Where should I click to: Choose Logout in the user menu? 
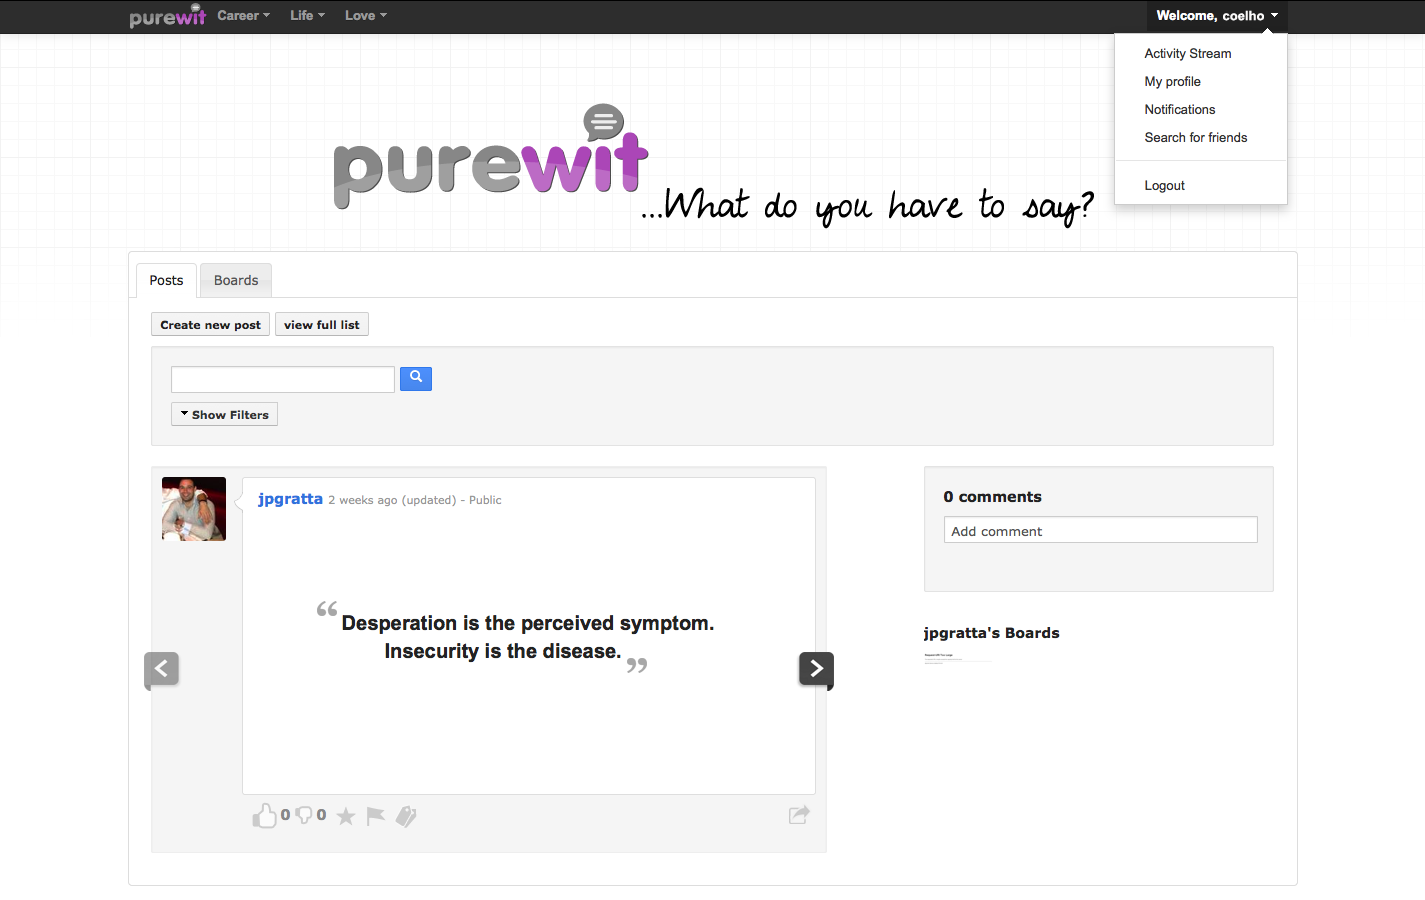point(1165,186)
